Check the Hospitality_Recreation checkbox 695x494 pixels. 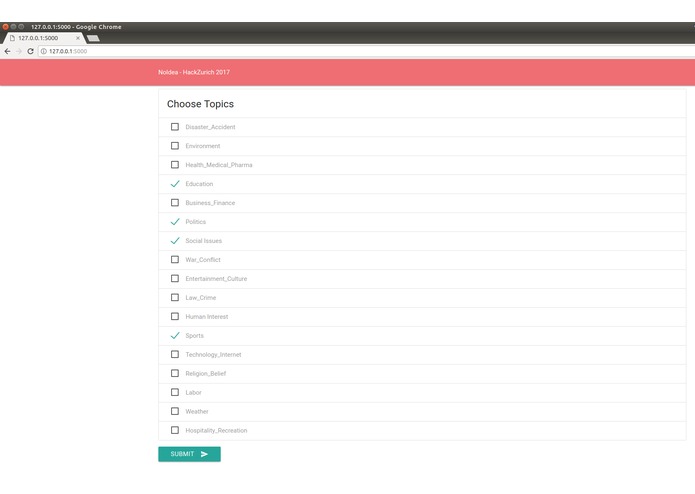coord(175,430)
